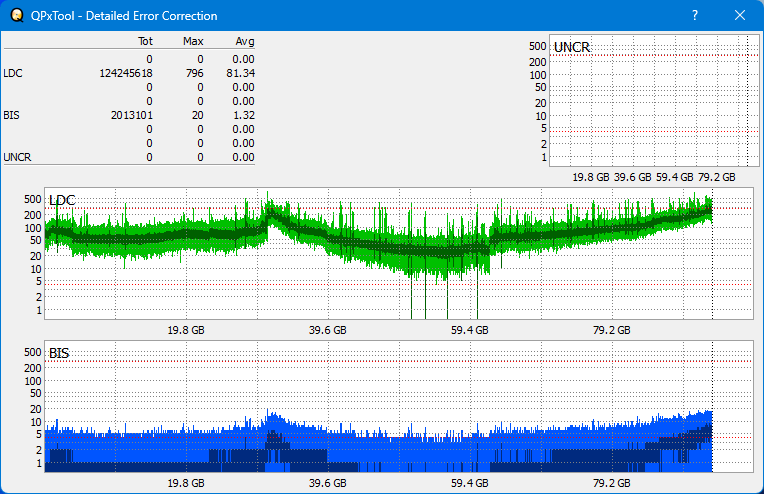Click the UNCR graph title label
This screenshot has width=764, height=494.
click(572, 47)
